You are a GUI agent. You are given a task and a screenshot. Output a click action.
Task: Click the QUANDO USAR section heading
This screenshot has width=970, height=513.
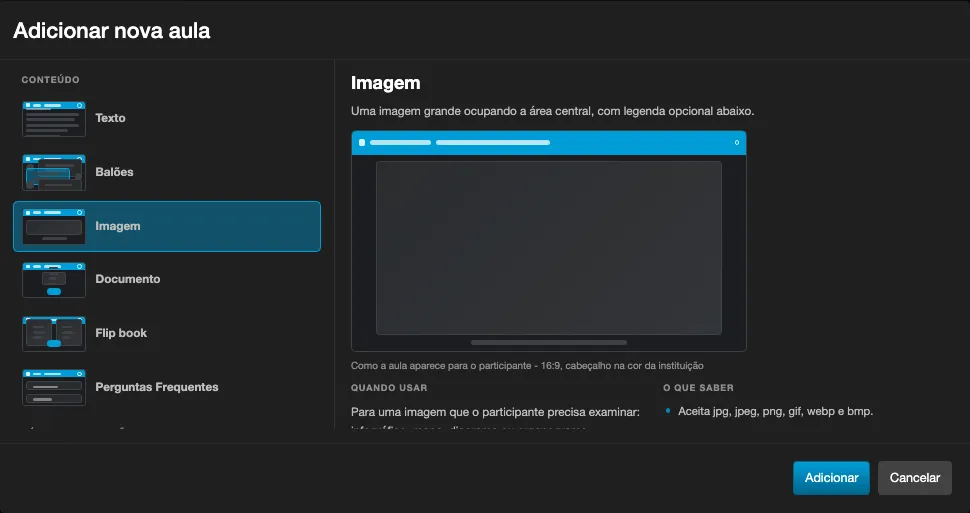[389, 388]
